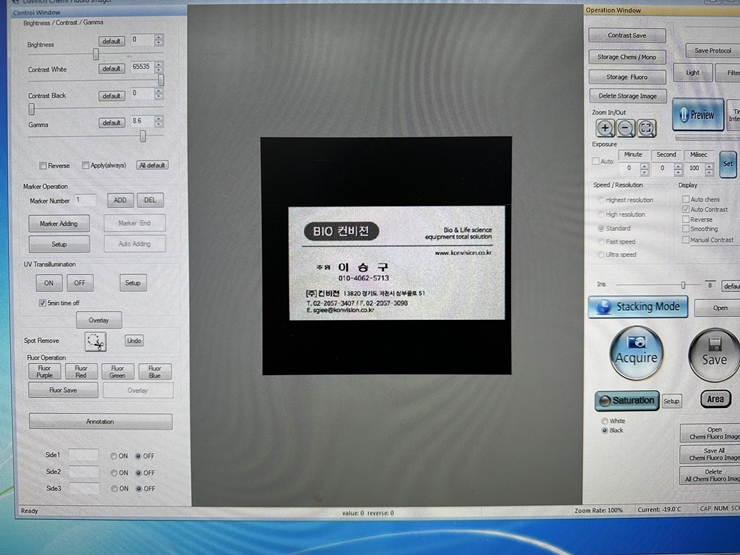
Task: Click the Marker Number input field
Action: point(85,201)
